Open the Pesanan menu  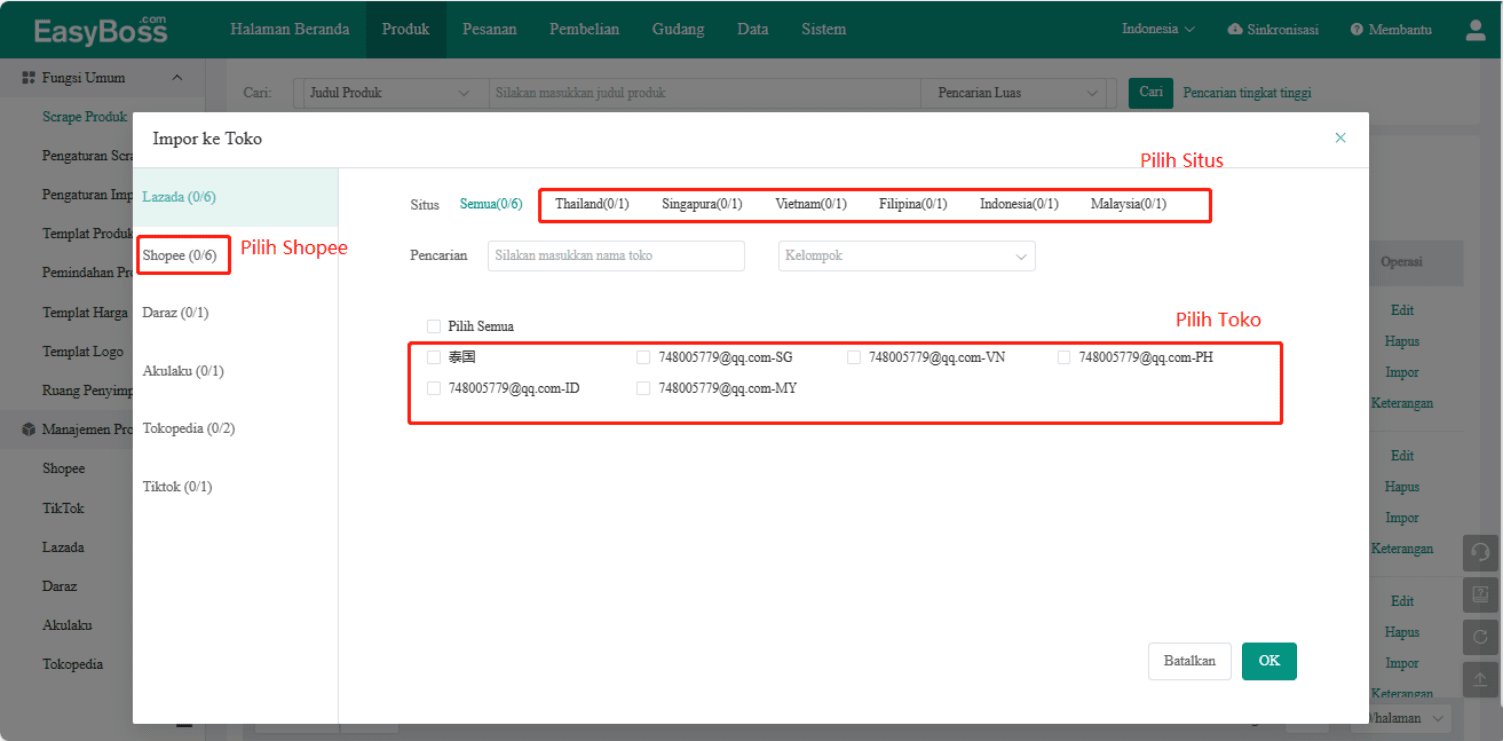[x=490, y=30]
